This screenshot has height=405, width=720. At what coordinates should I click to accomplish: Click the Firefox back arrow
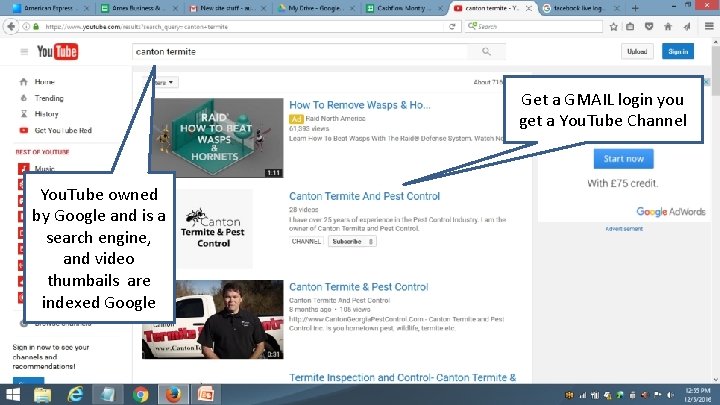(x=11, y=27)
